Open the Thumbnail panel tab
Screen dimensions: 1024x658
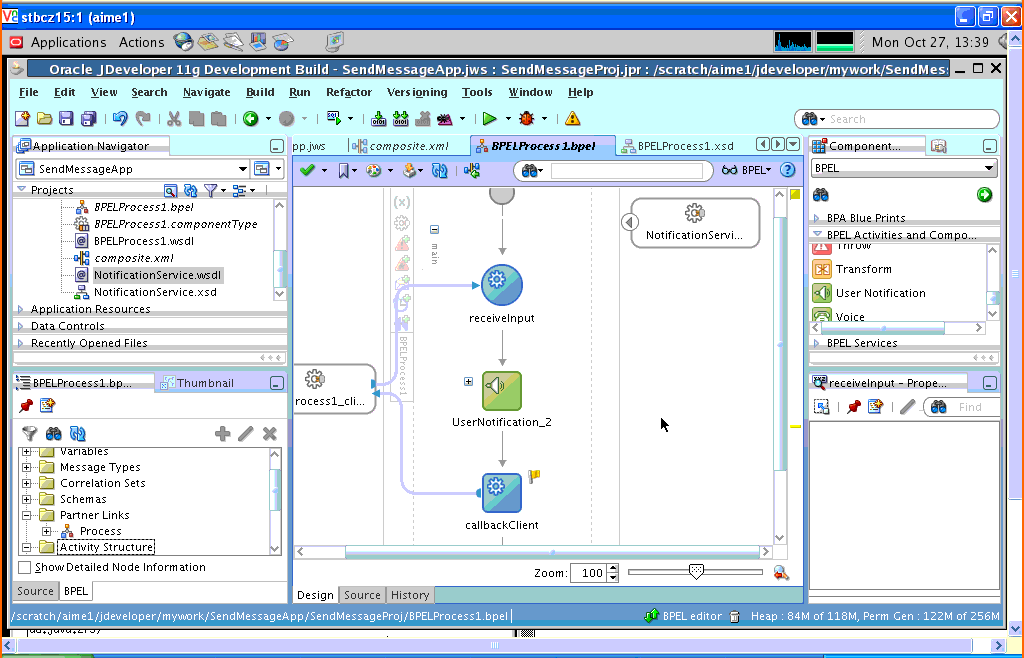pos(197,383)
